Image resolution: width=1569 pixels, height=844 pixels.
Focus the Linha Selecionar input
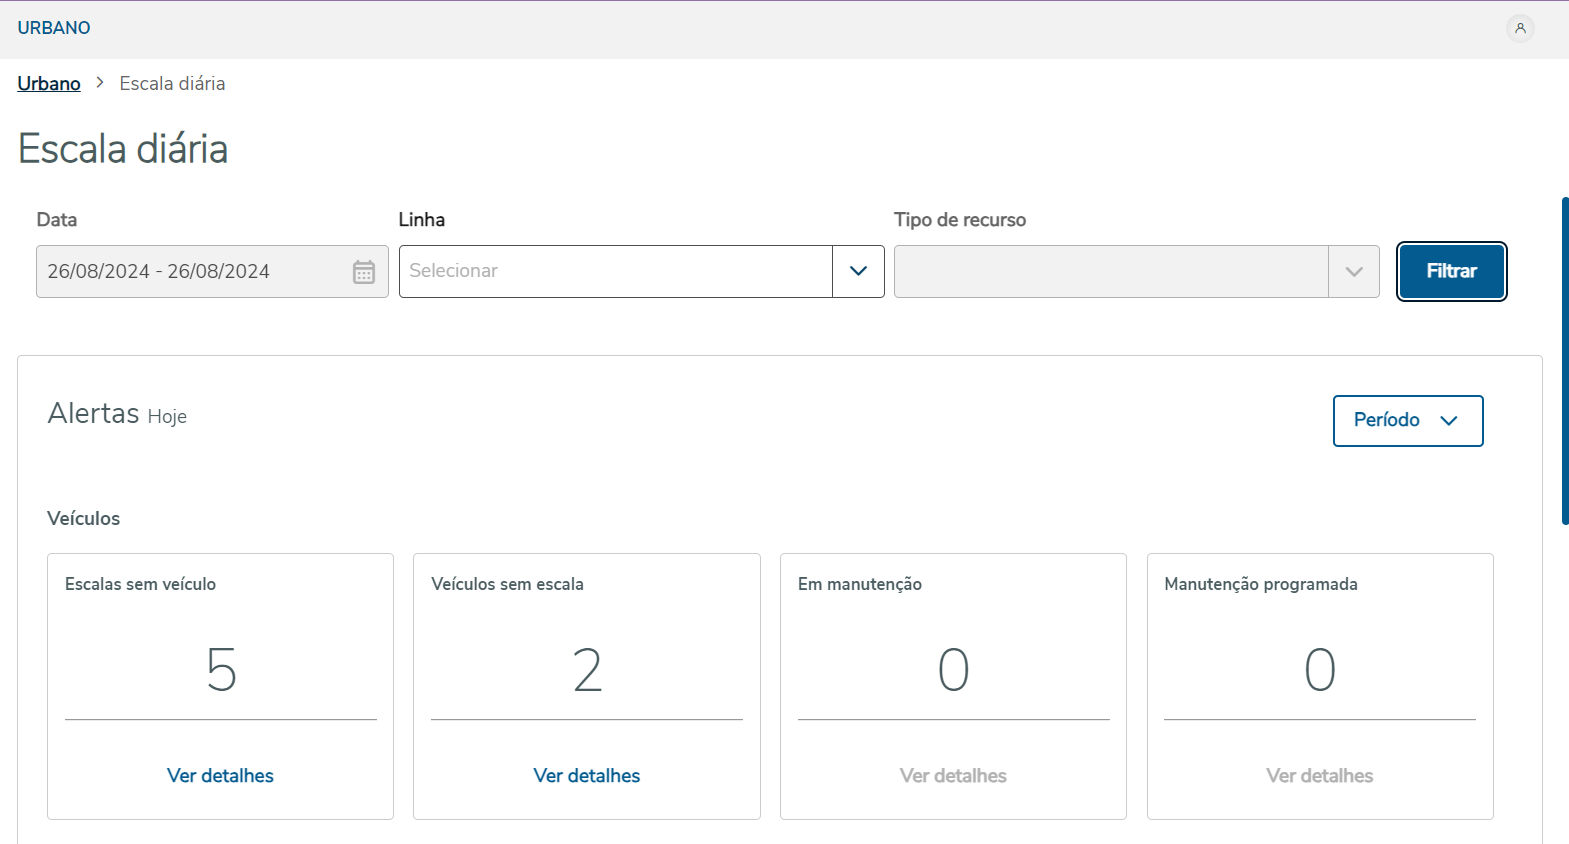point(616,271)
